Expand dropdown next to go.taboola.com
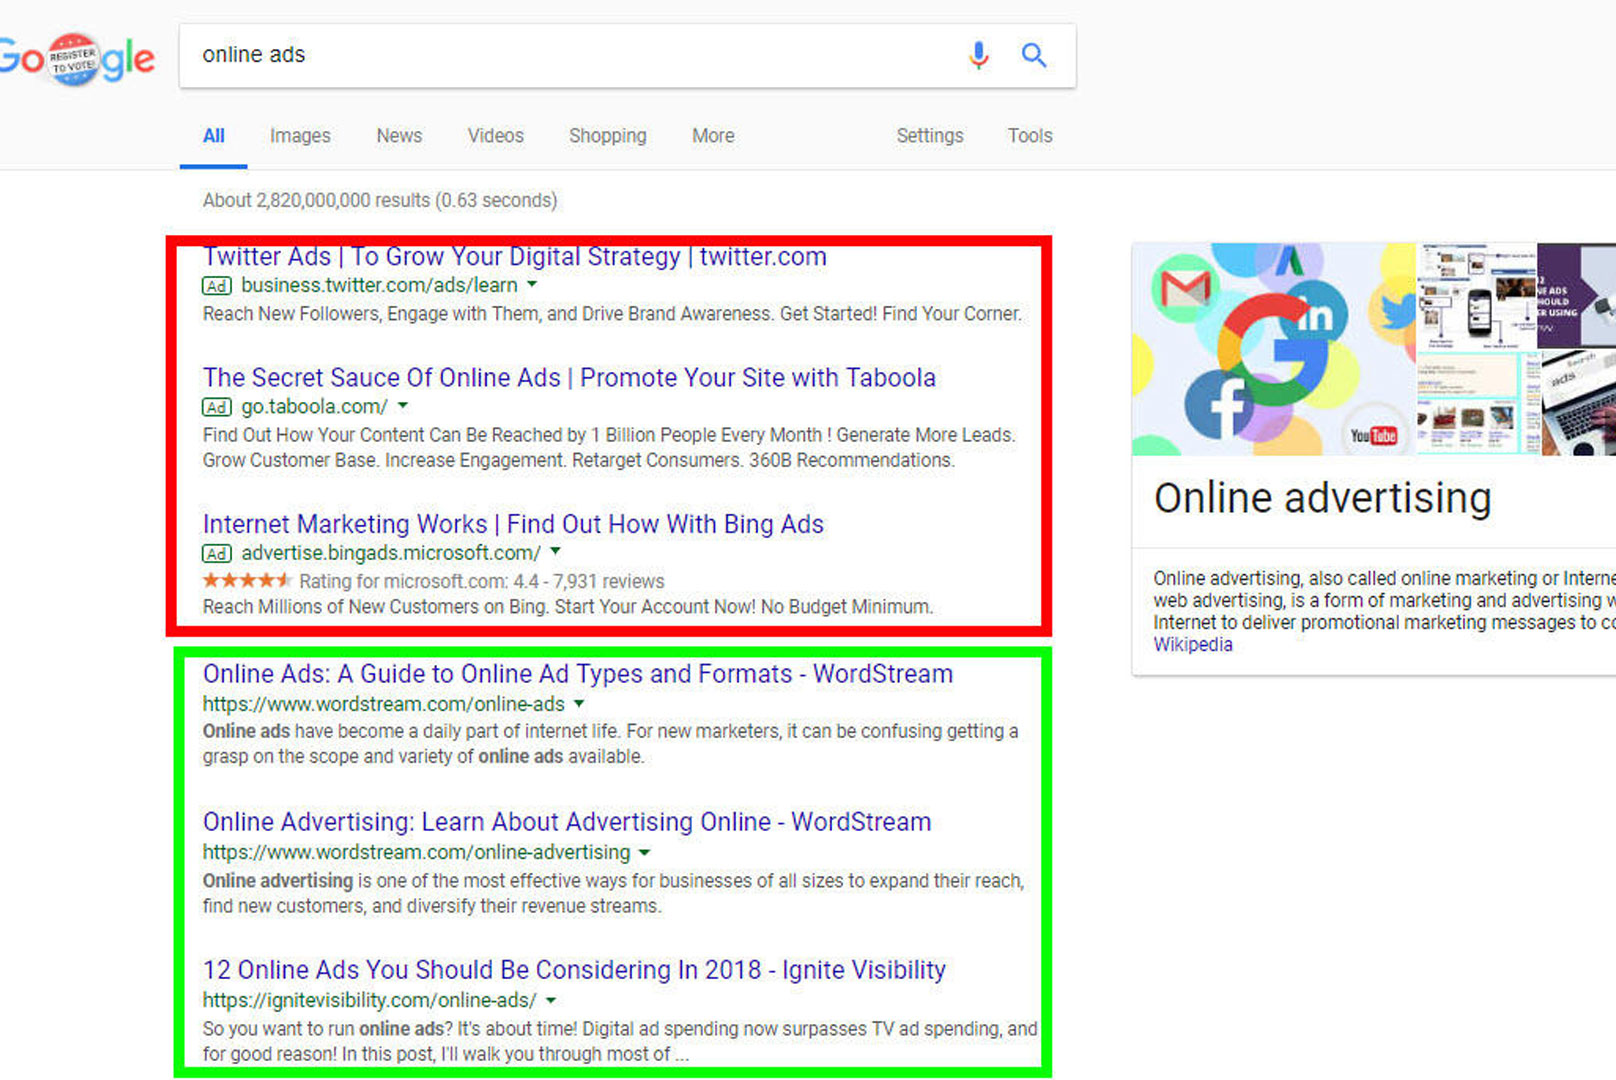 403,405
